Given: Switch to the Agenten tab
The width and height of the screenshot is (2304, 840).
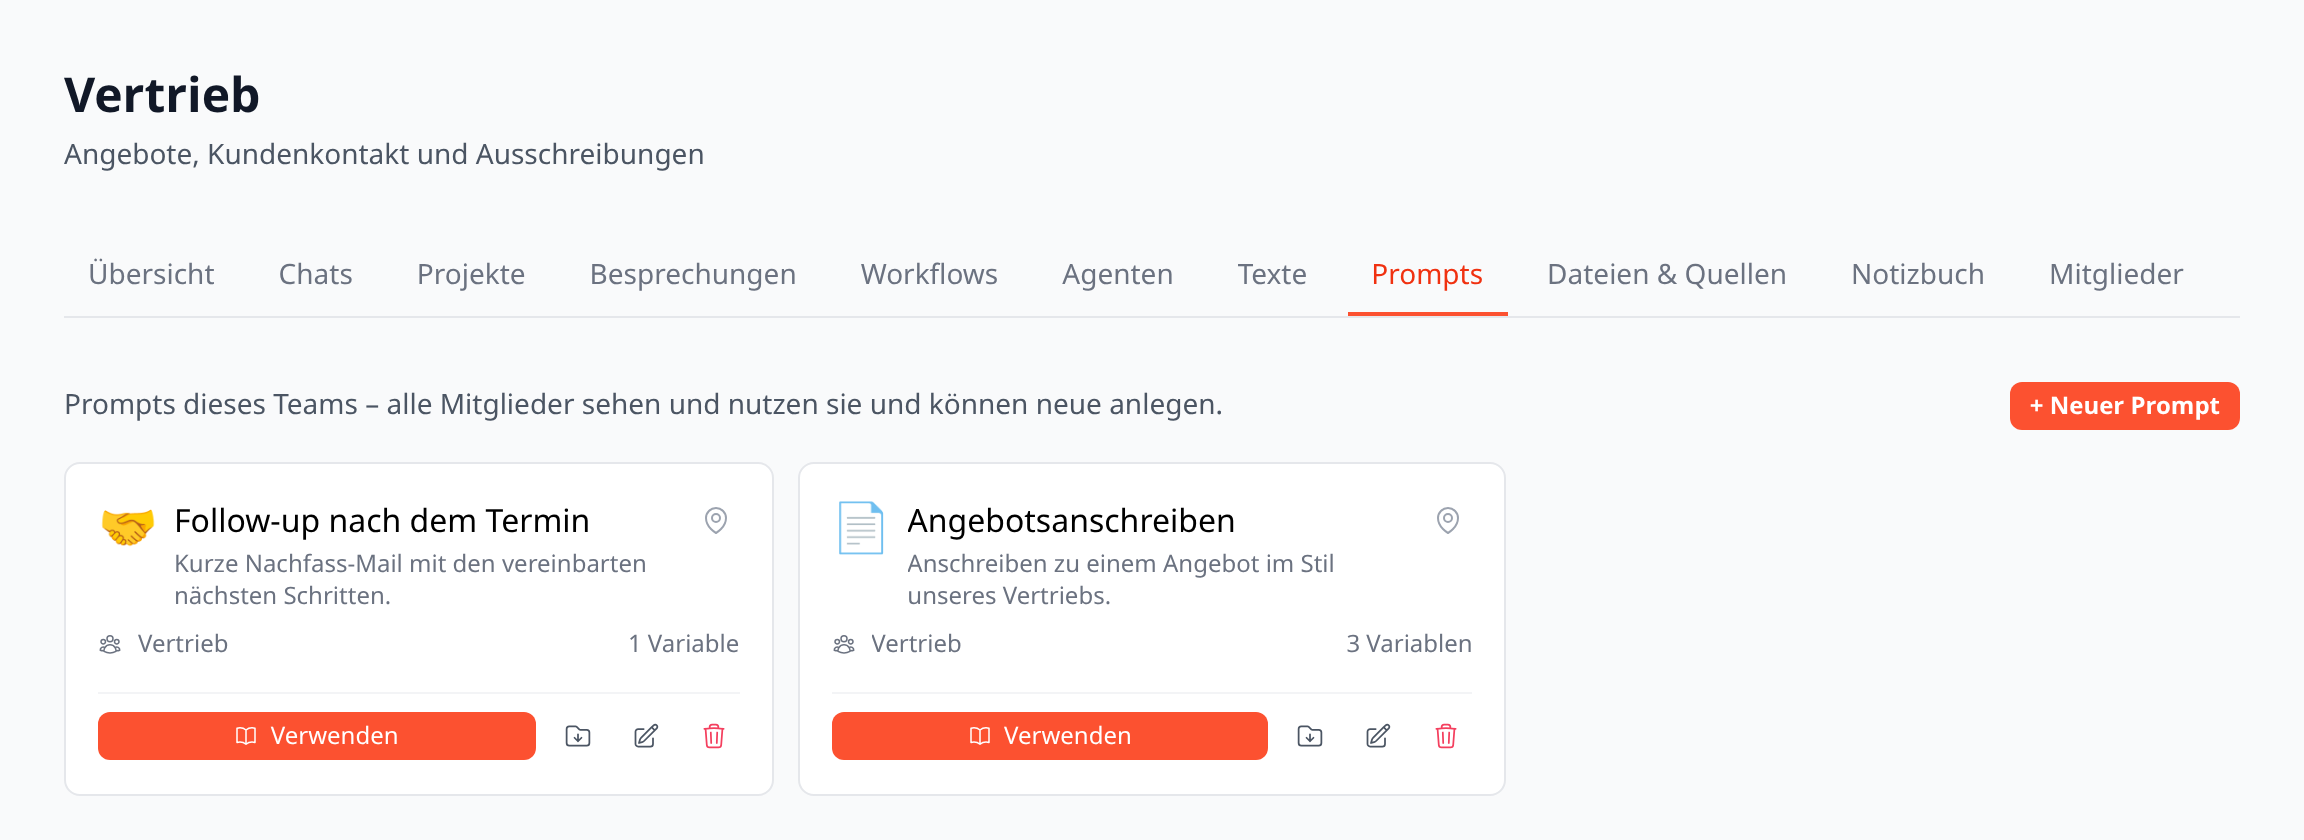Looking at the screenshot, I should click(x=1117, y=274).
